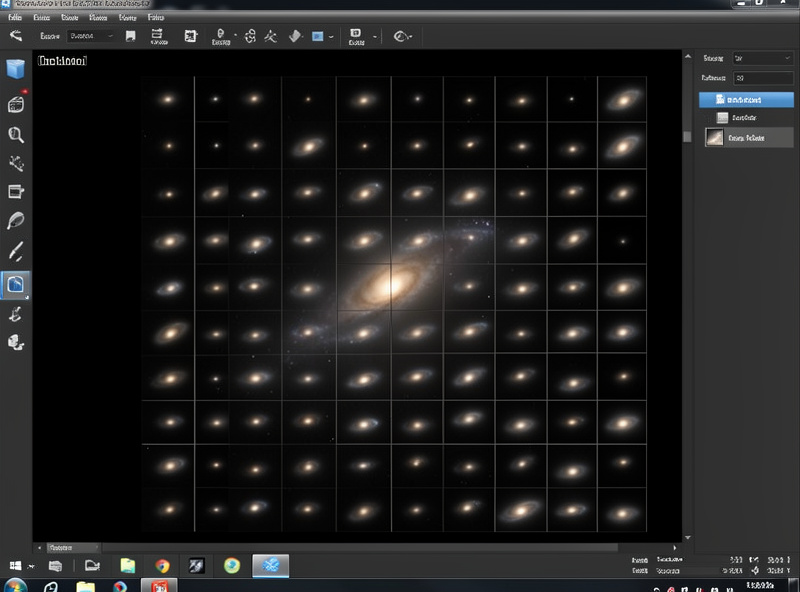Viewport: 800px width, 592px height.
Task: Expand the arrow next to the map pin icon
Action: [235, 36]
